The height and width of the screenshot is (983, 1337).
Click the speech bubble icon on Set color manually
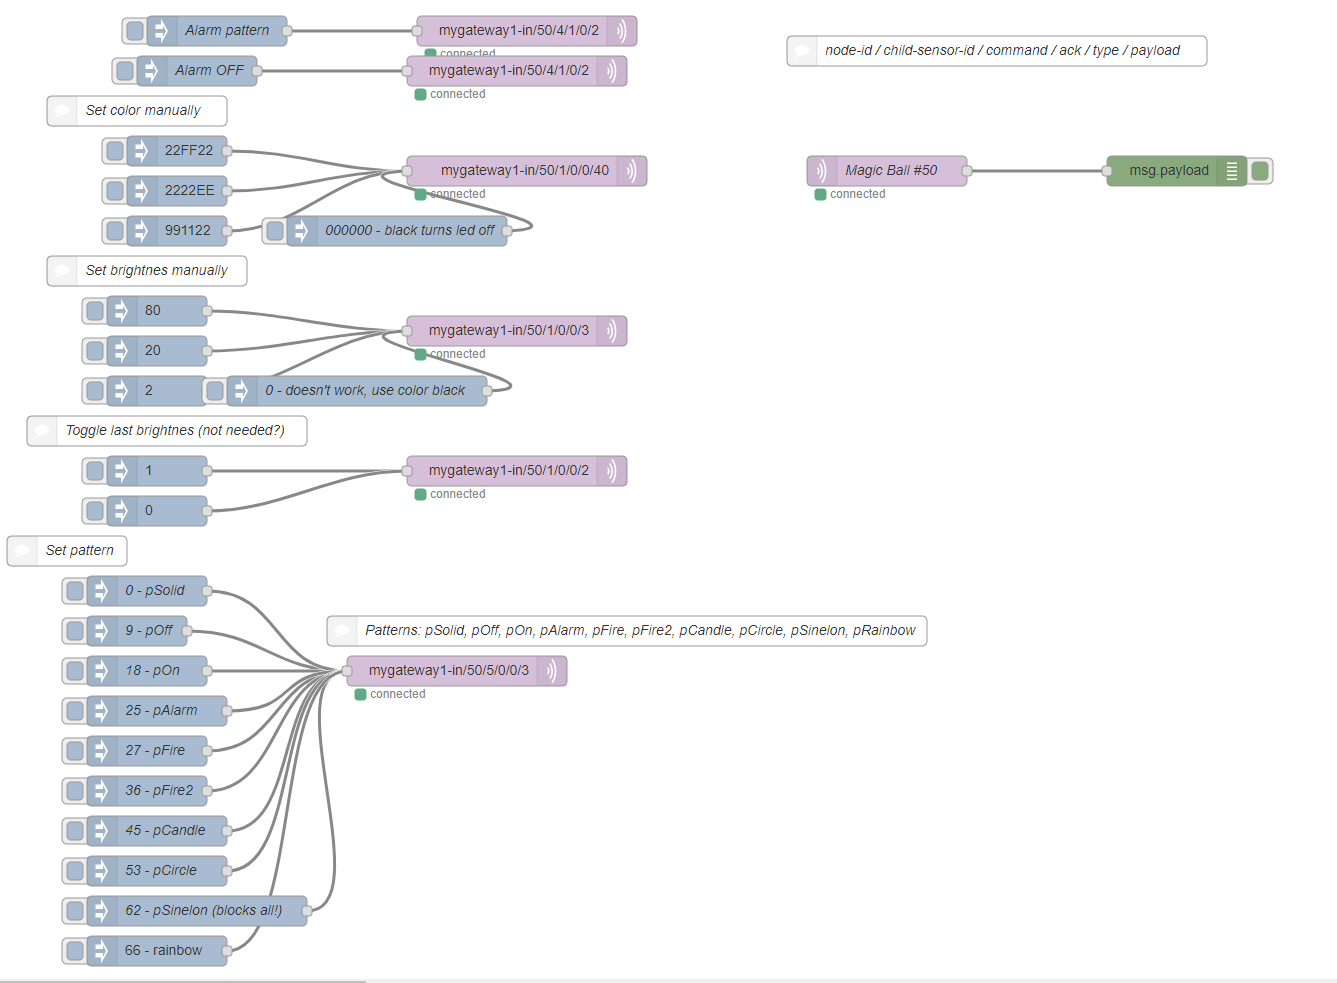[x=62, y=111]
